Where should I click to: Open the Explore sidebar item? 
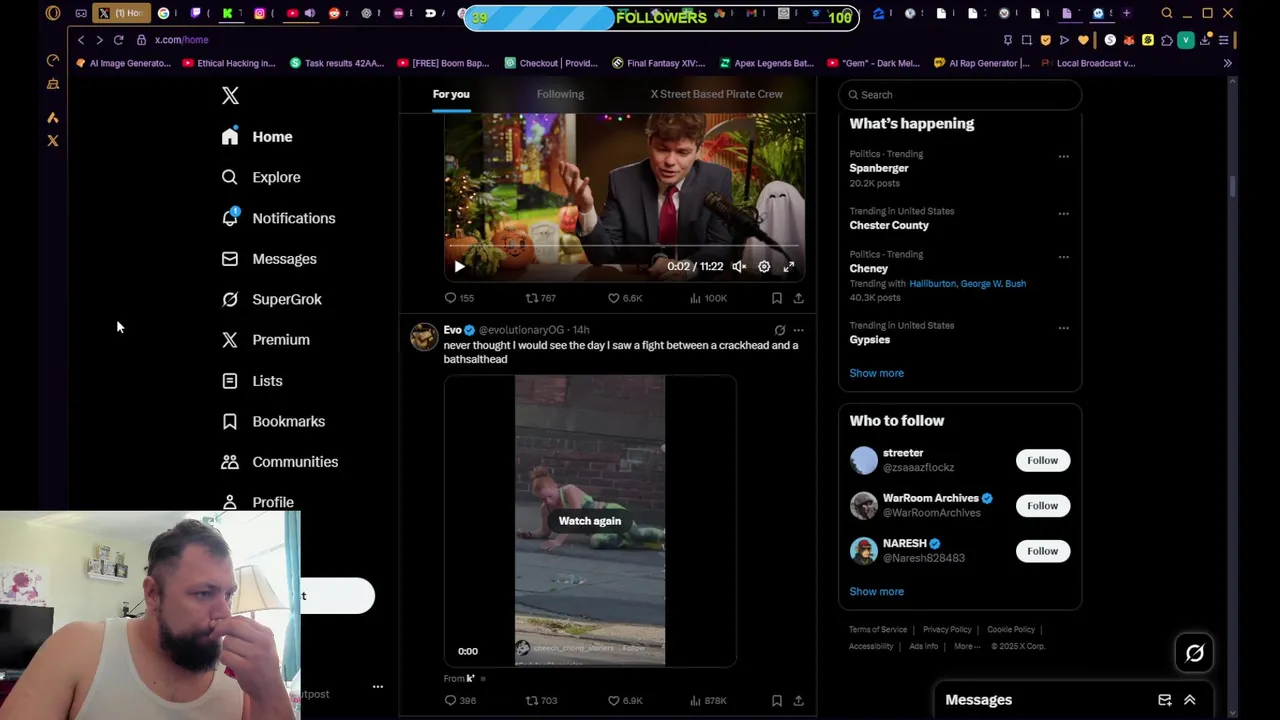point(261,177)
